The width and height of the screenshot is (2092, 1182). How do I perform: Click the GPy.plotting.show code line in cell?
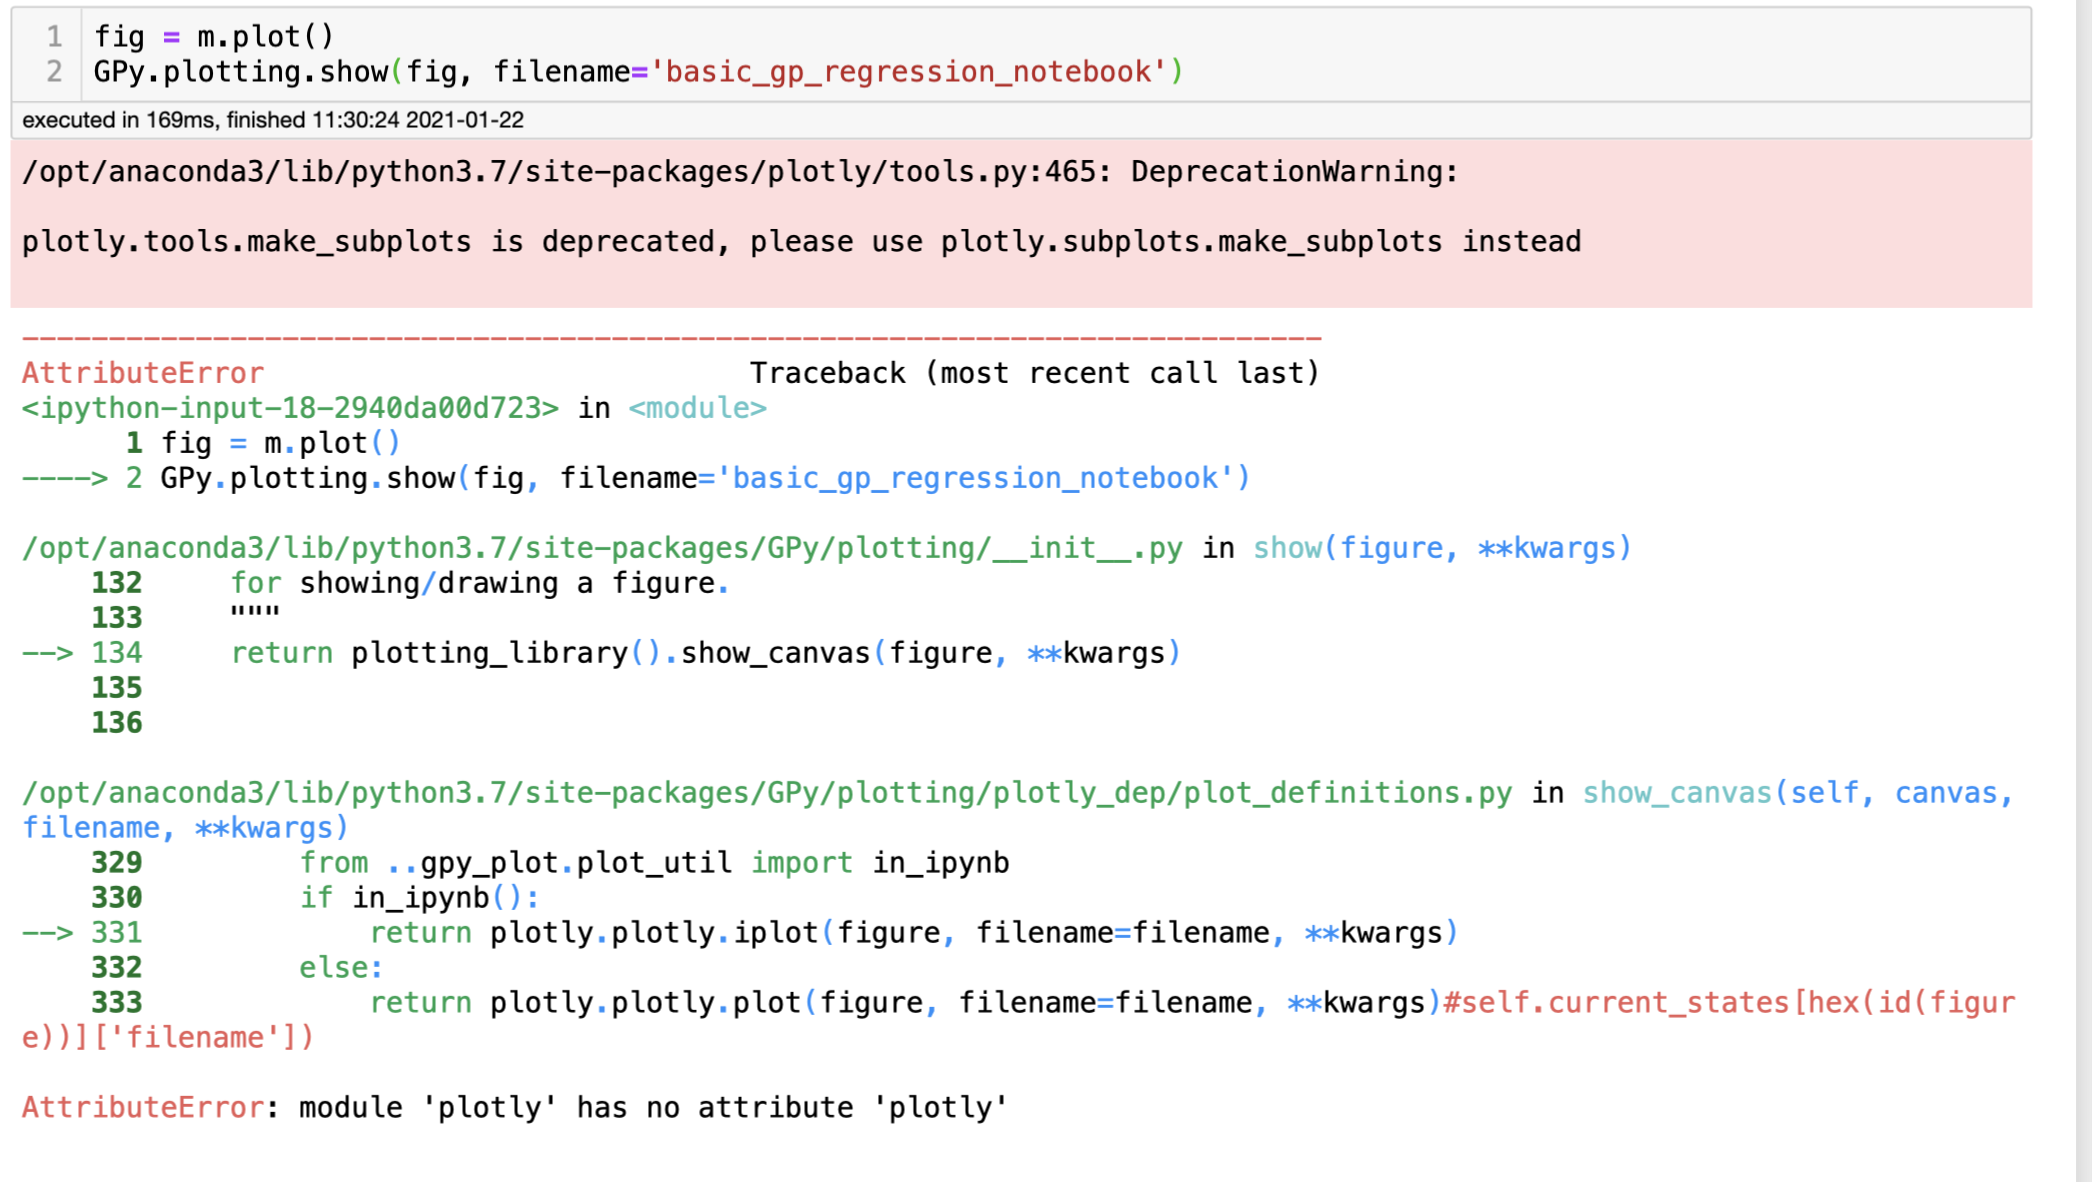pos(638,72)
